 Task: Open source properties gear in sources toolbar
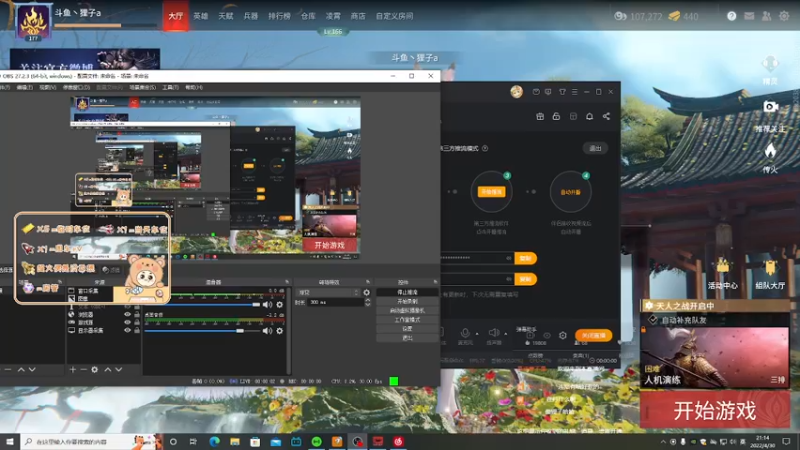click(94, 369)
